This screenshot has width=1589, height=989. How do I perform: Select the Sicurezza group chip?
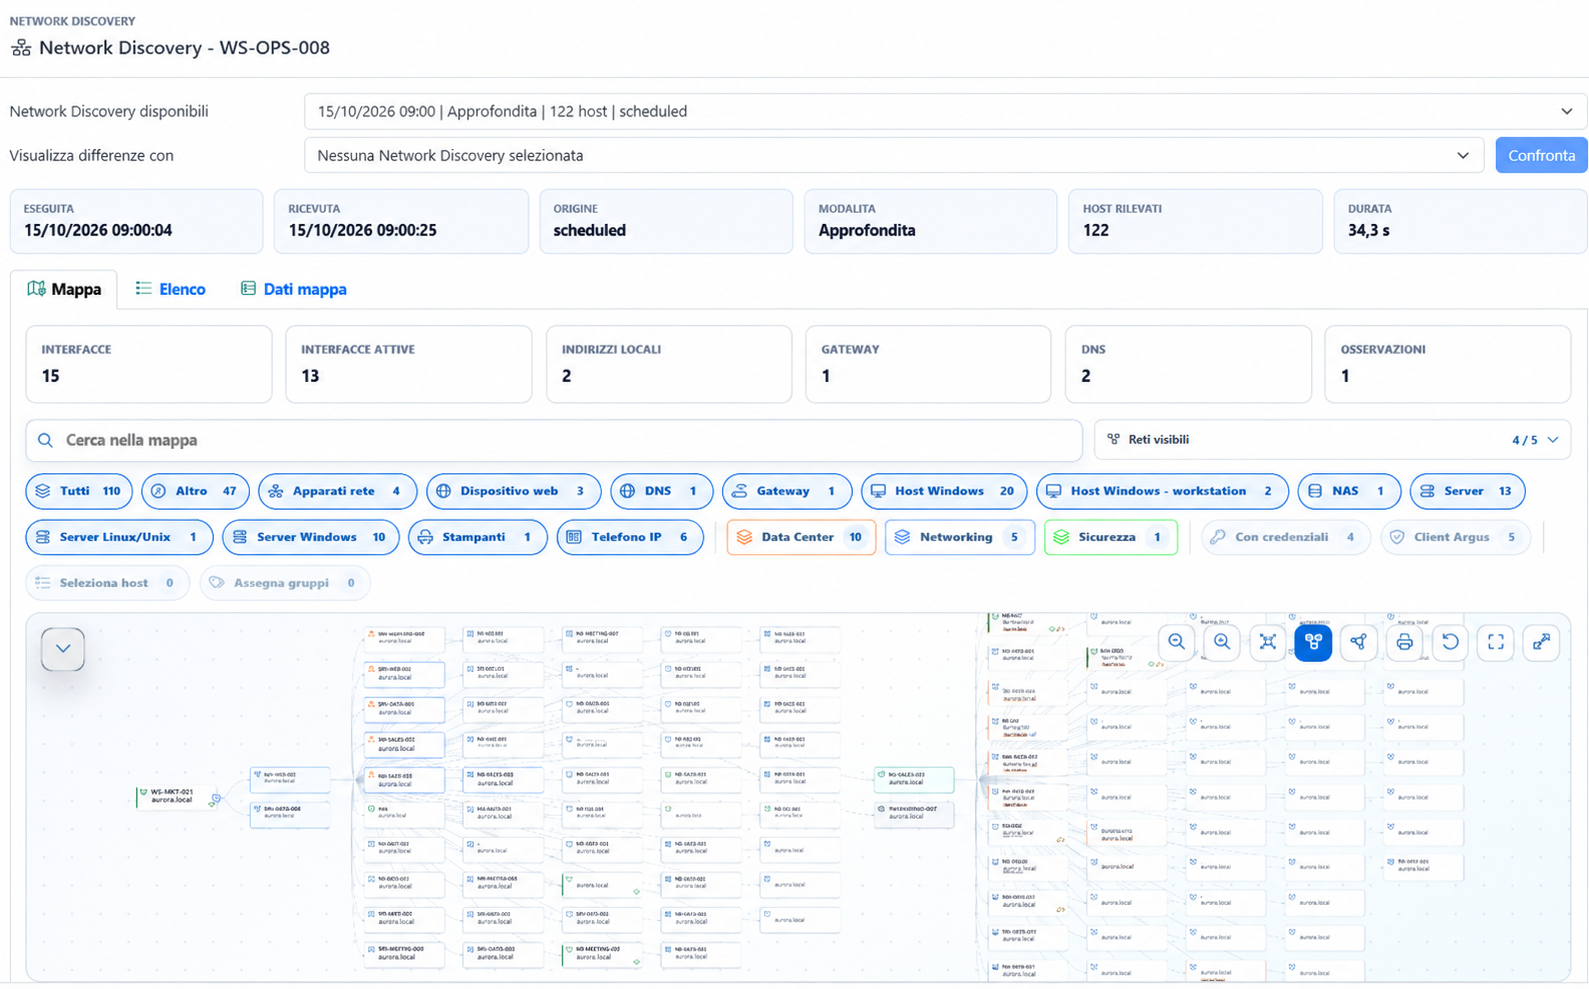click(x=1110, y=537)
